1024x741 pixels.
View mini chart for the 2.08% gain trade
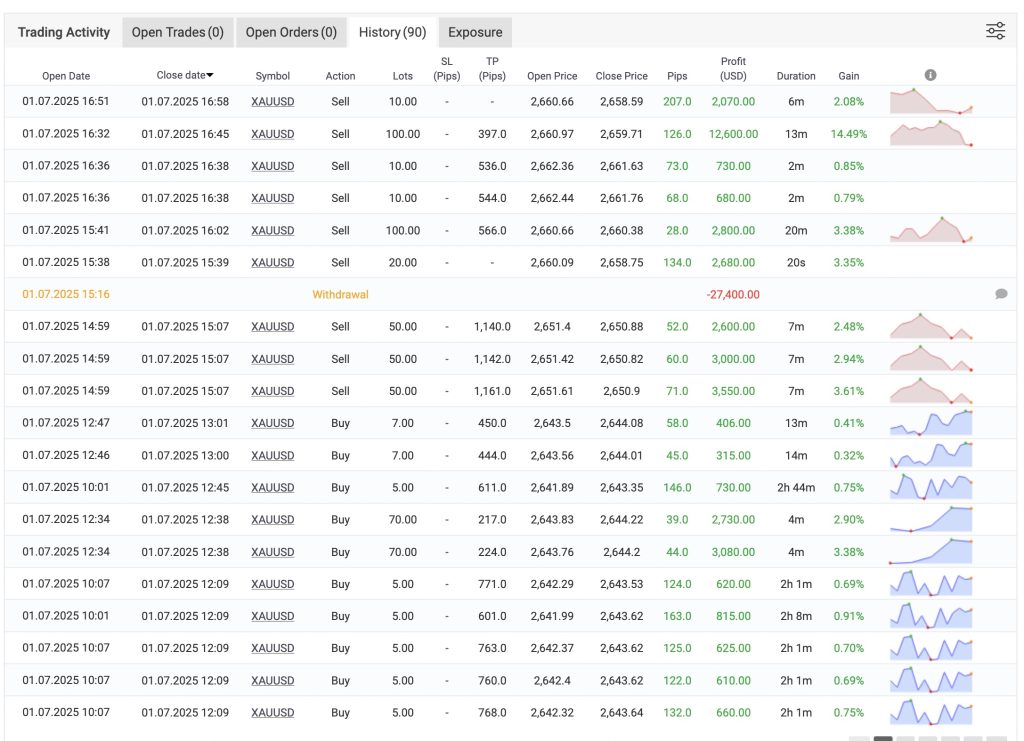point(931,101)
